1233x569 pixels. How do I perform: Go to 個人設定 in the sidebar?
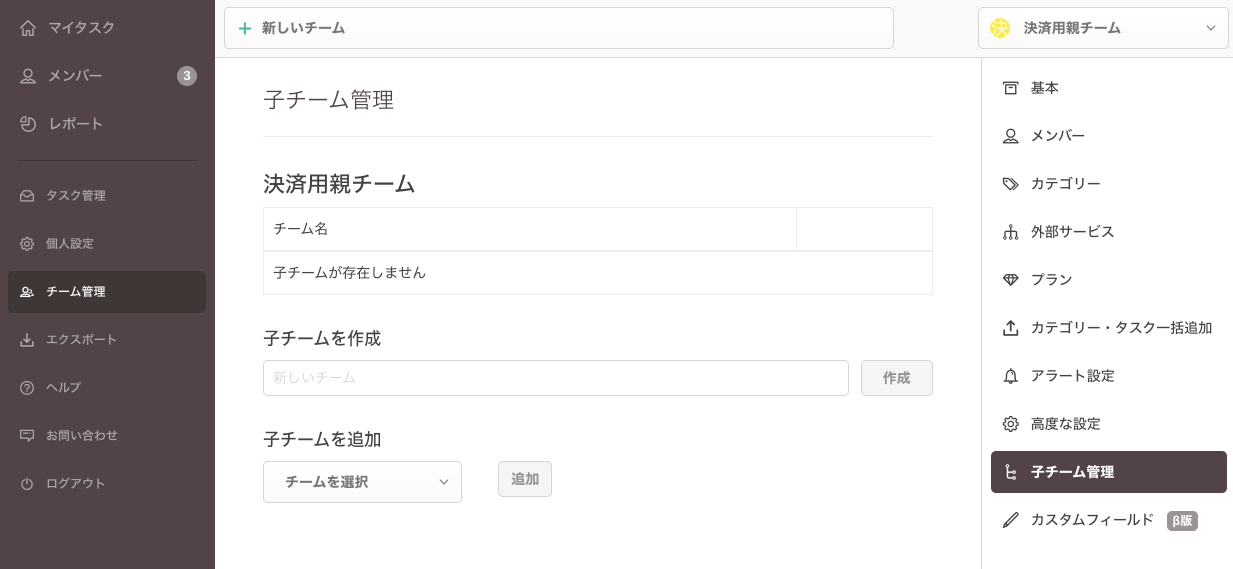70,244
